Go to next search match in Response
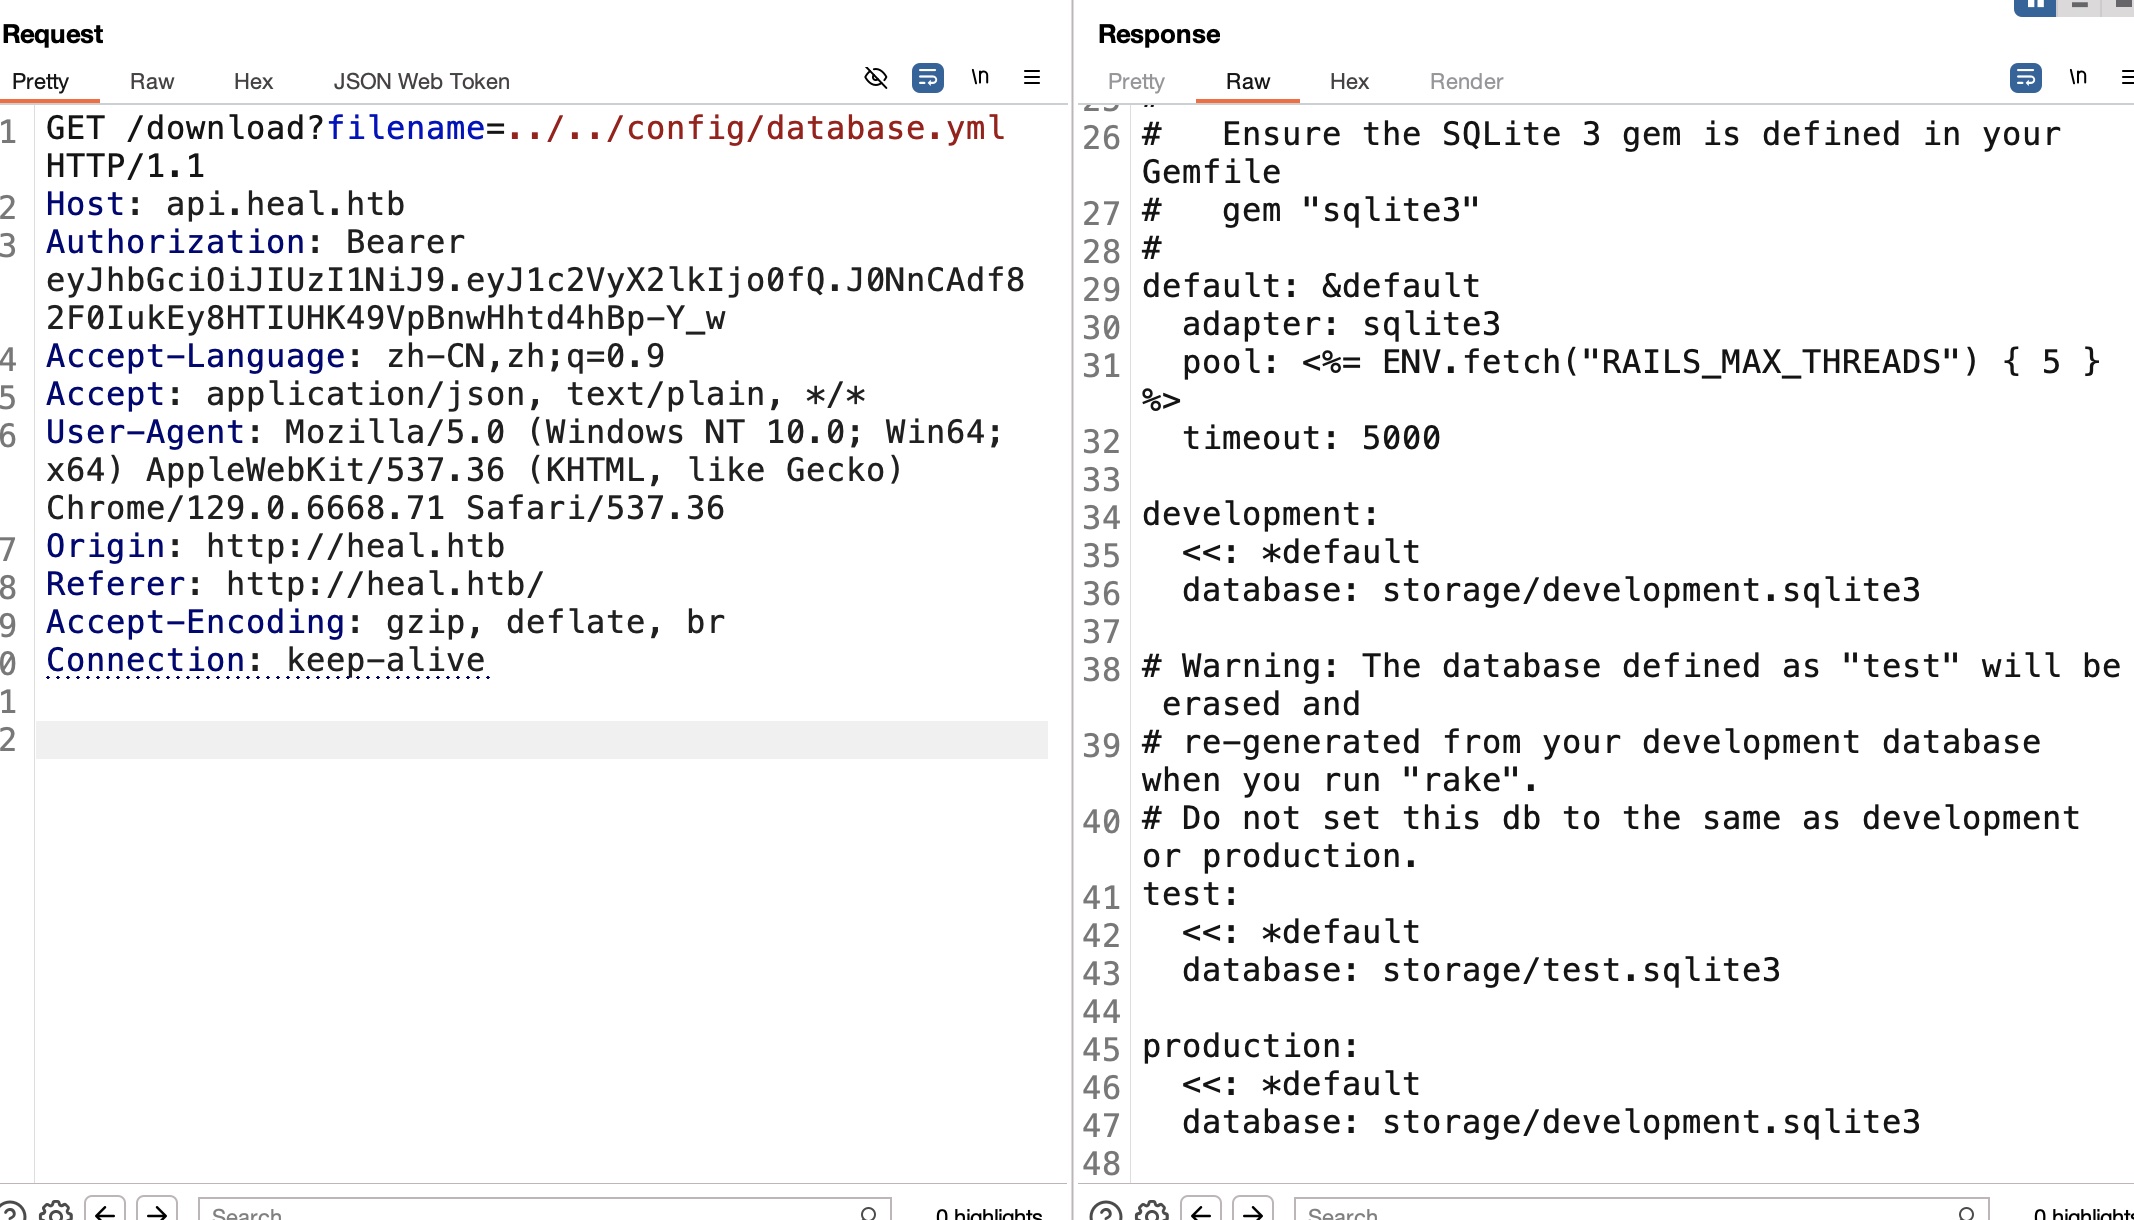2134x1220 pixels. [x=1253, y=1212]
